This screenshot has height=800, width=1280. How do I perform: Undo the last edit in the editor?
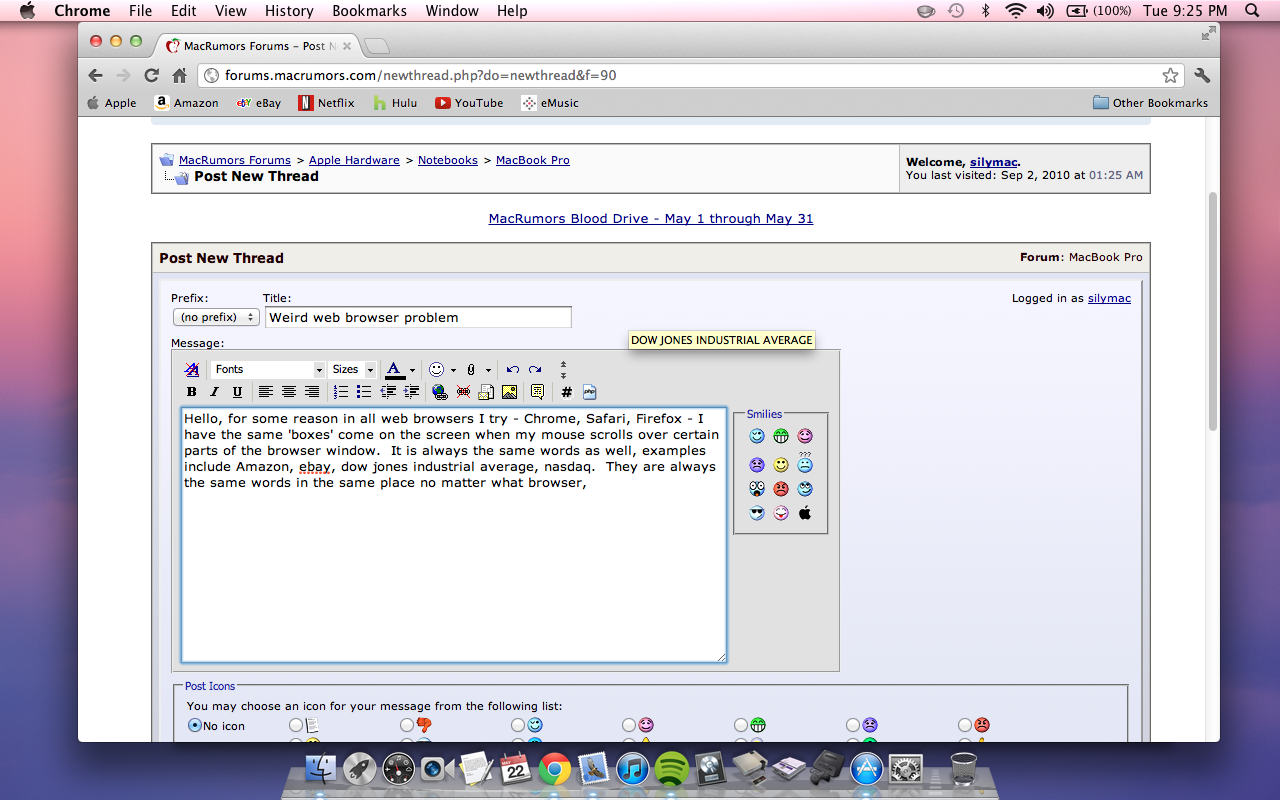(513, 369)
